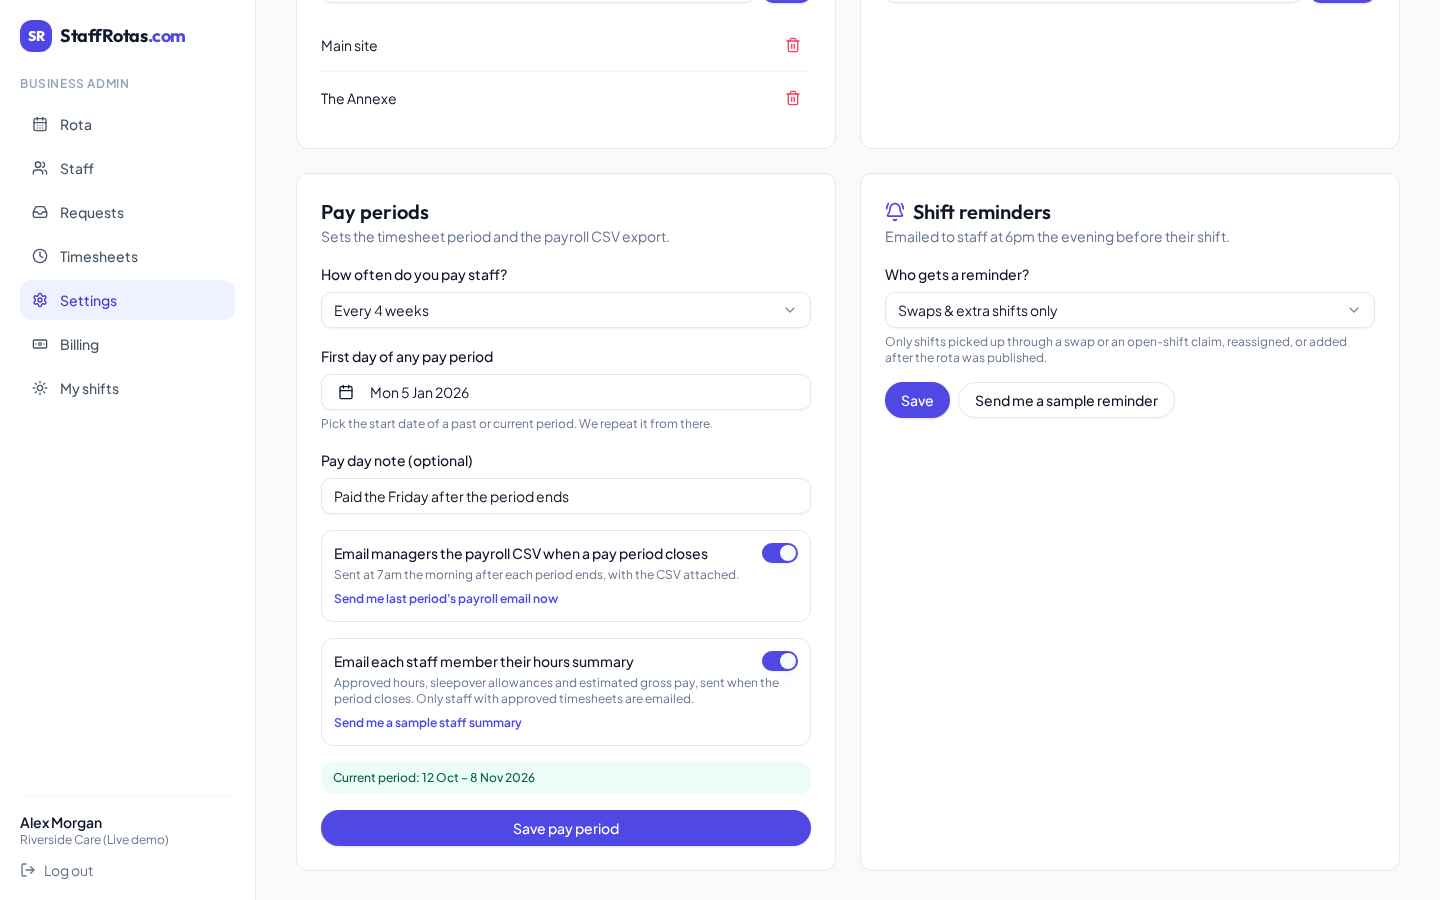Click the Save pay period button
Viewport: 1440px width, 900px height.
click(x=566, y=828)
